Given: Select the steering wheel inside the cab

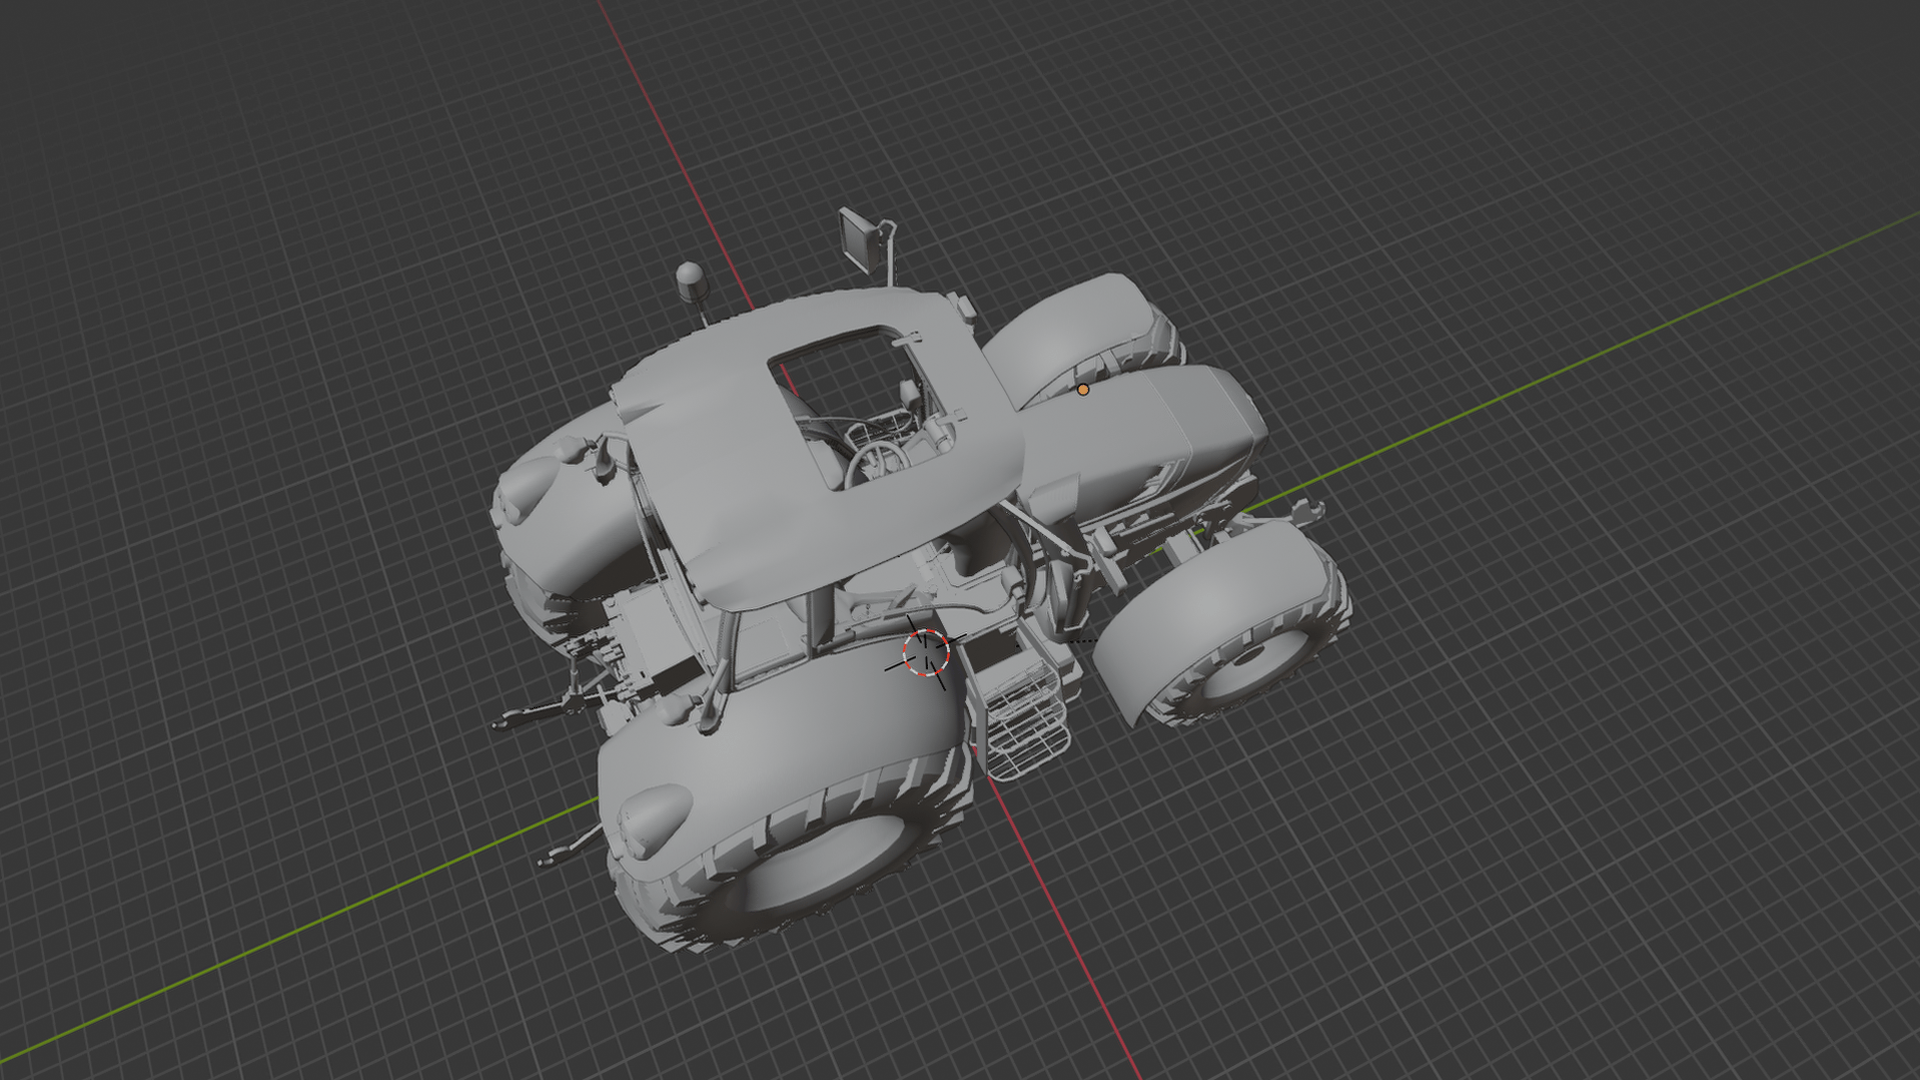Looking at the screenshot, I should click(877, 464).
